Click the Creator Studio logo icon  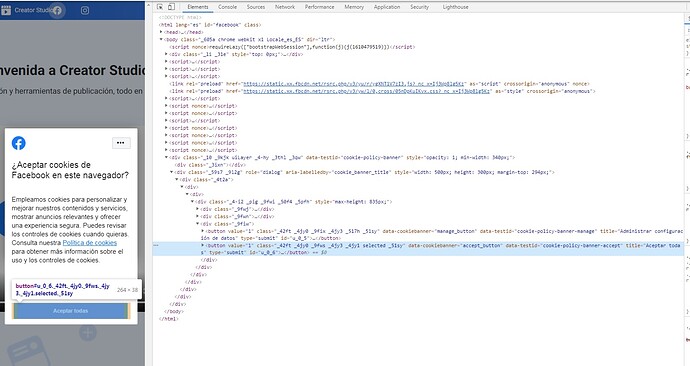tap(6, 10)
